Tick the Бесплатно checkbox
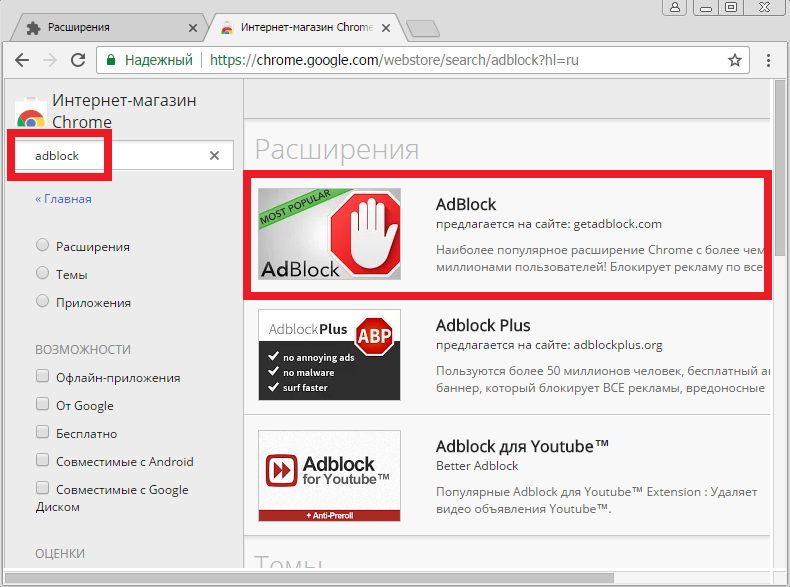790x587 pixels. coord(42,432)
